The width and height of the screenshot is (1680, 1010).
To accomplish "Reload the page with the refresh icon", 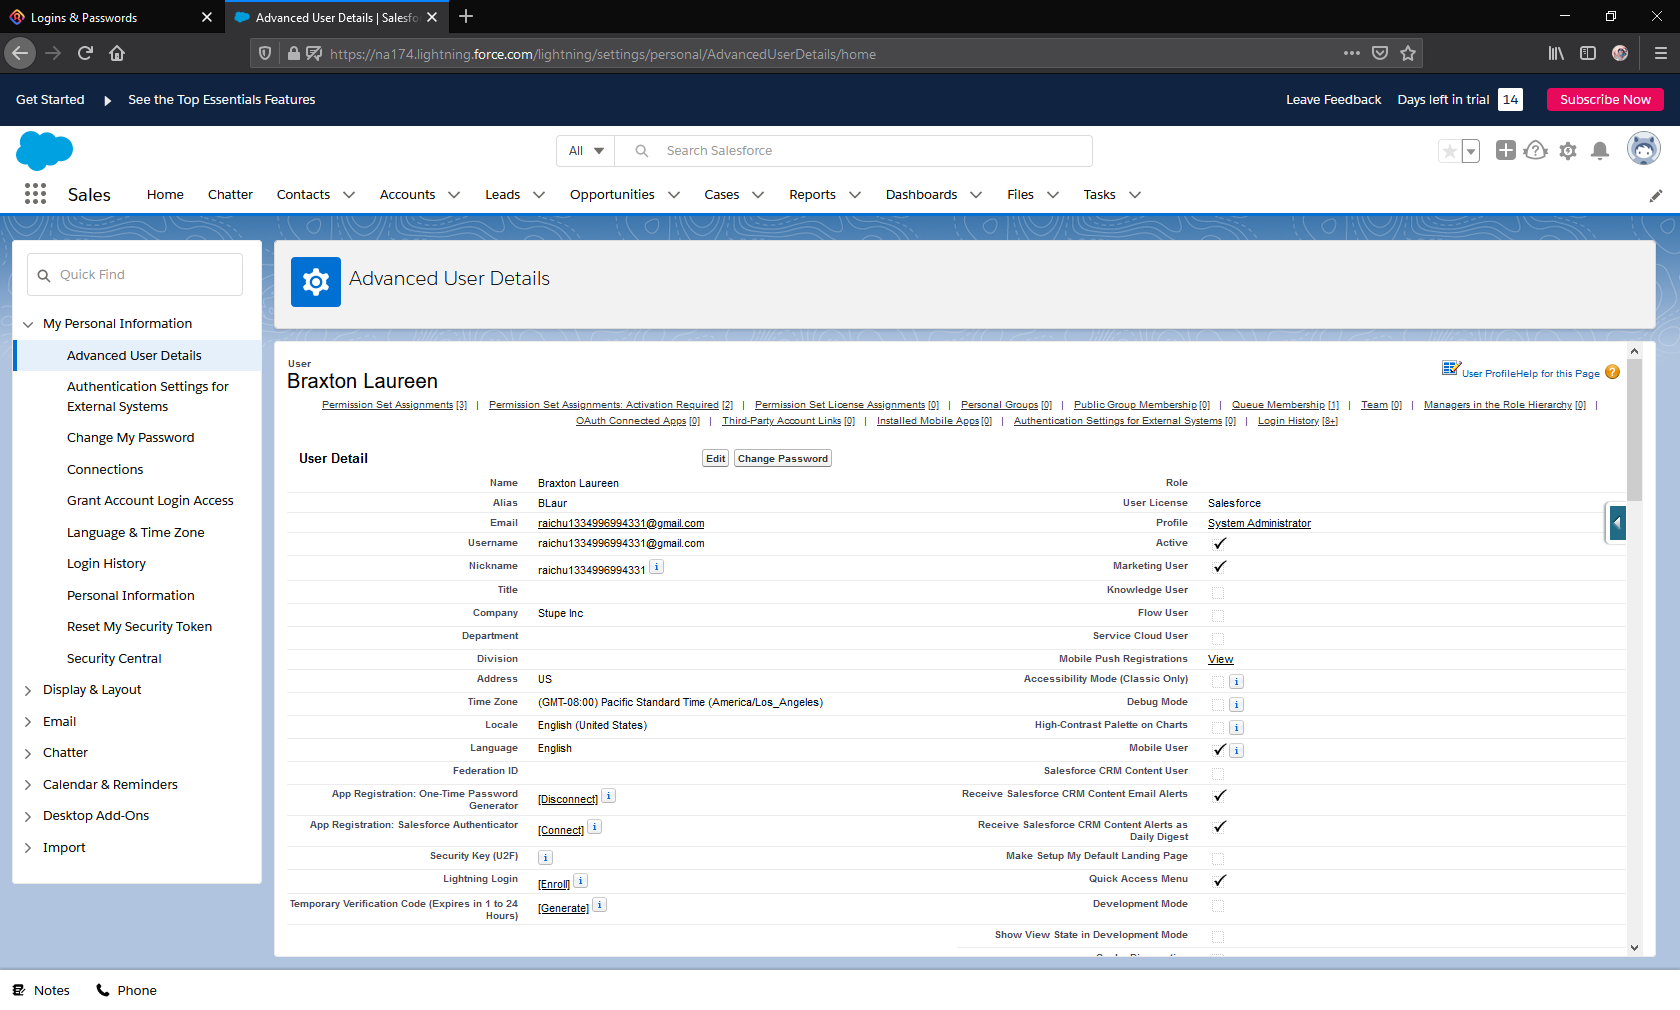I will click(85, 53).
